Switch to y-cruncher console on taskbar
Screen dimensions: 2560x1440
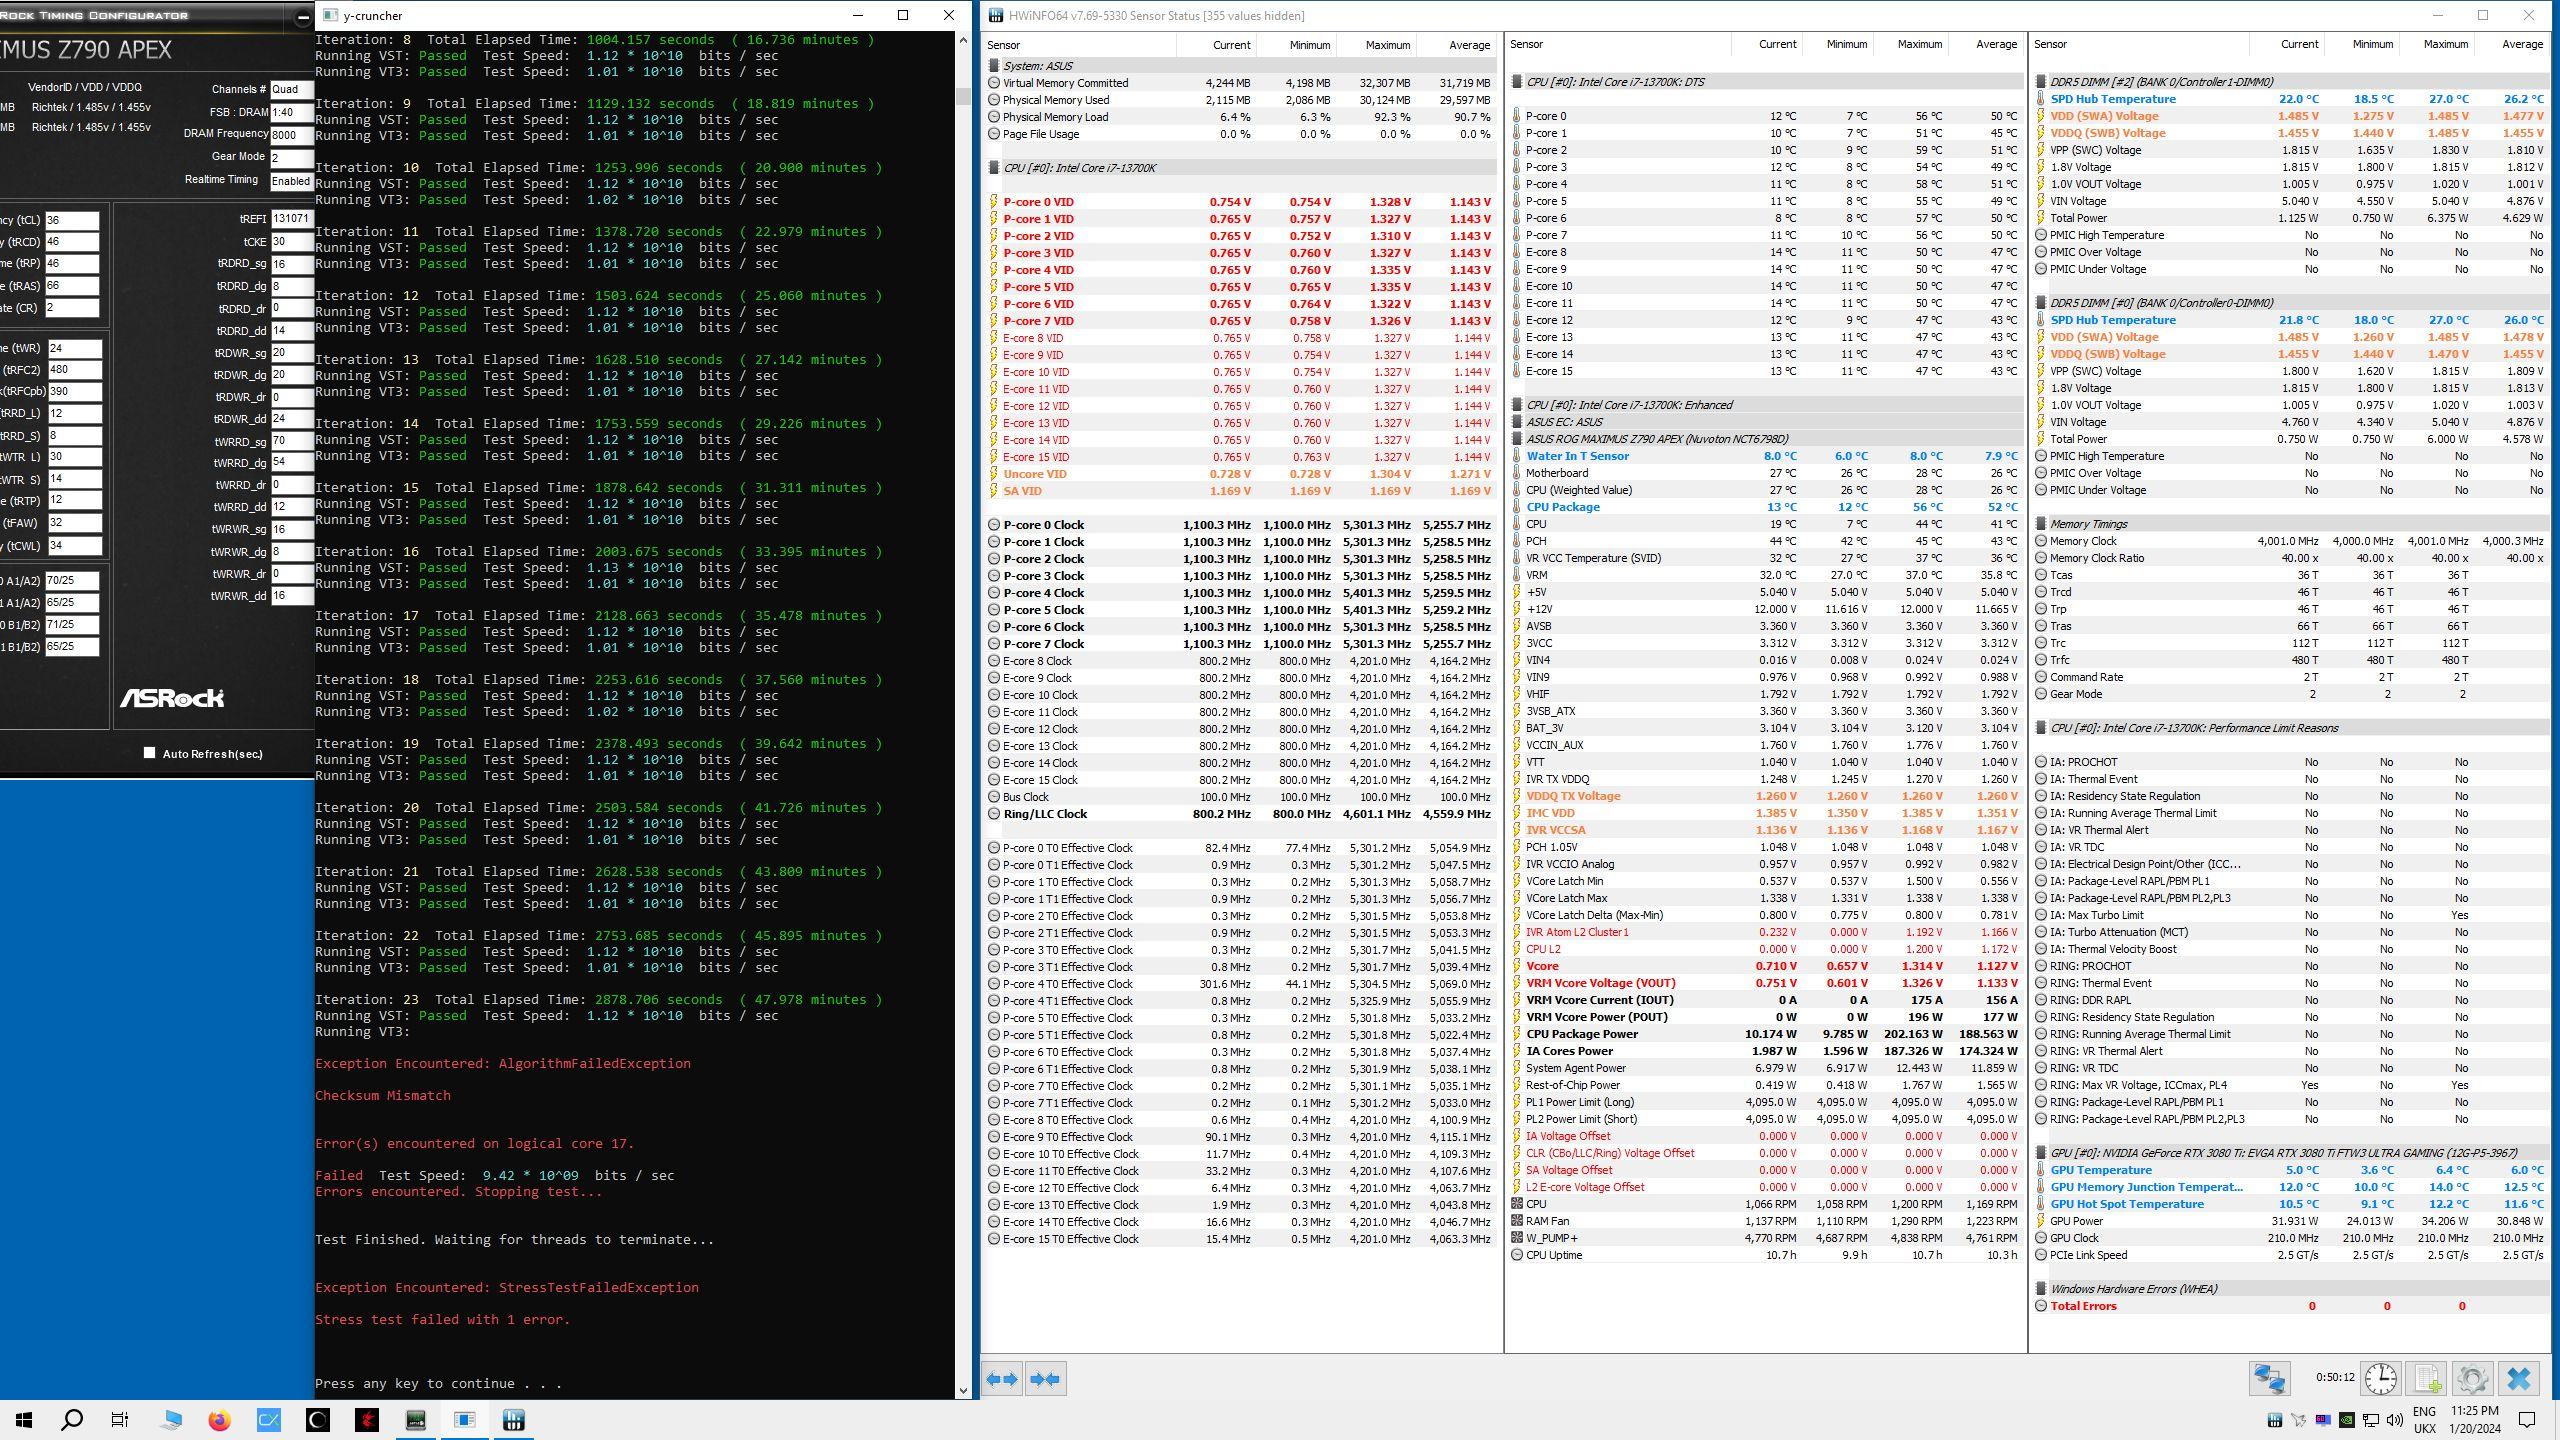[465, 1420]
